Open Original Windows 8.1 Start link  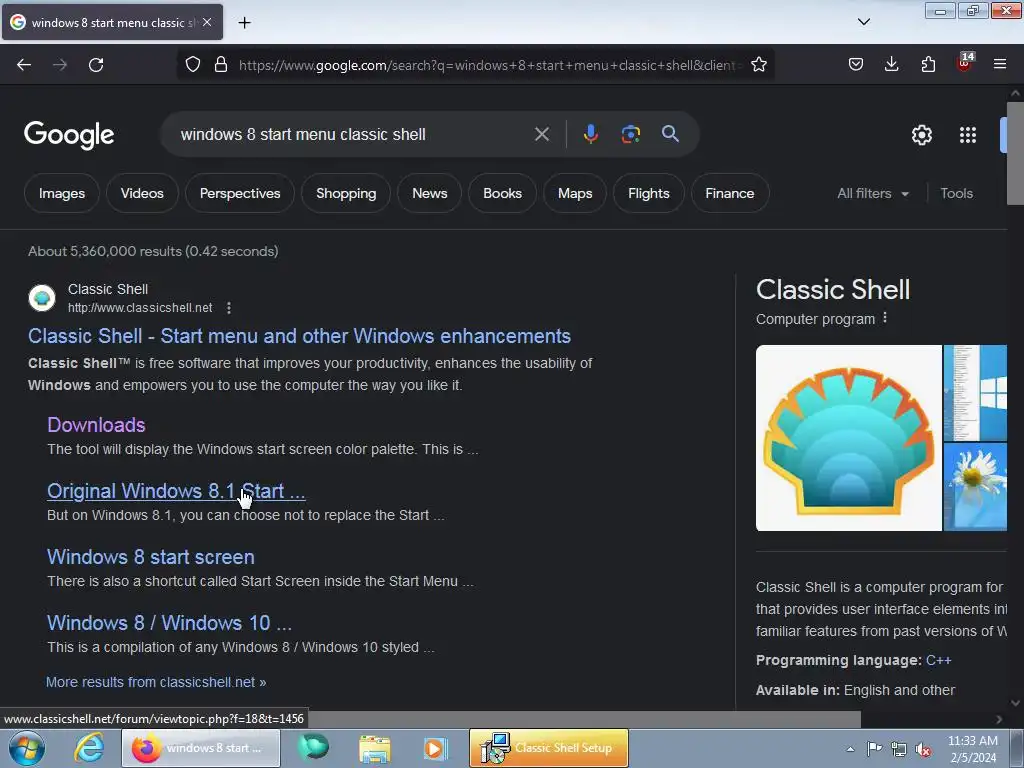pyautogui.click(x=176, y=490)
